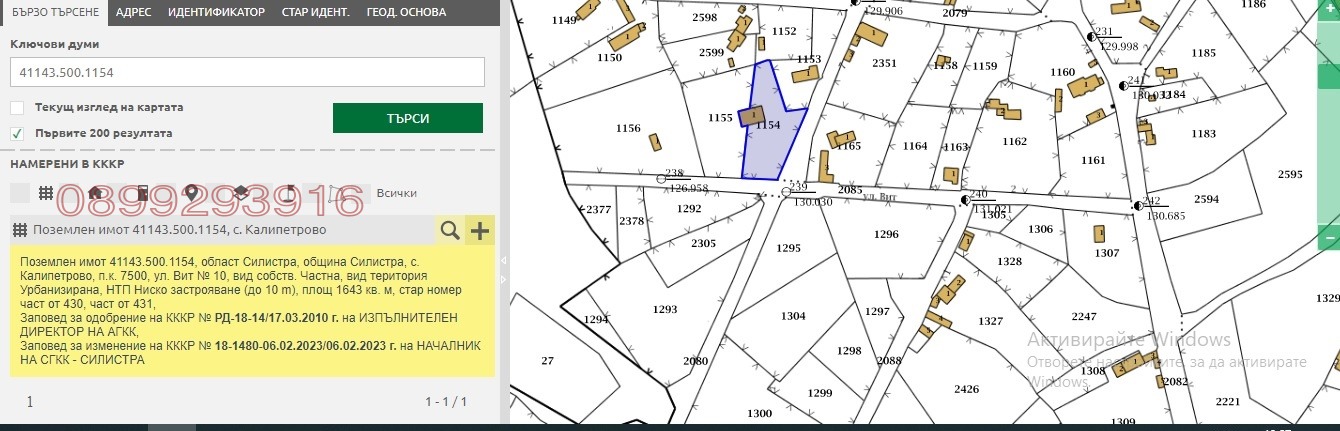Uncheck 'Първите 200 резултата' option
Screen dimensions: 1340x431
coord(17,133)
